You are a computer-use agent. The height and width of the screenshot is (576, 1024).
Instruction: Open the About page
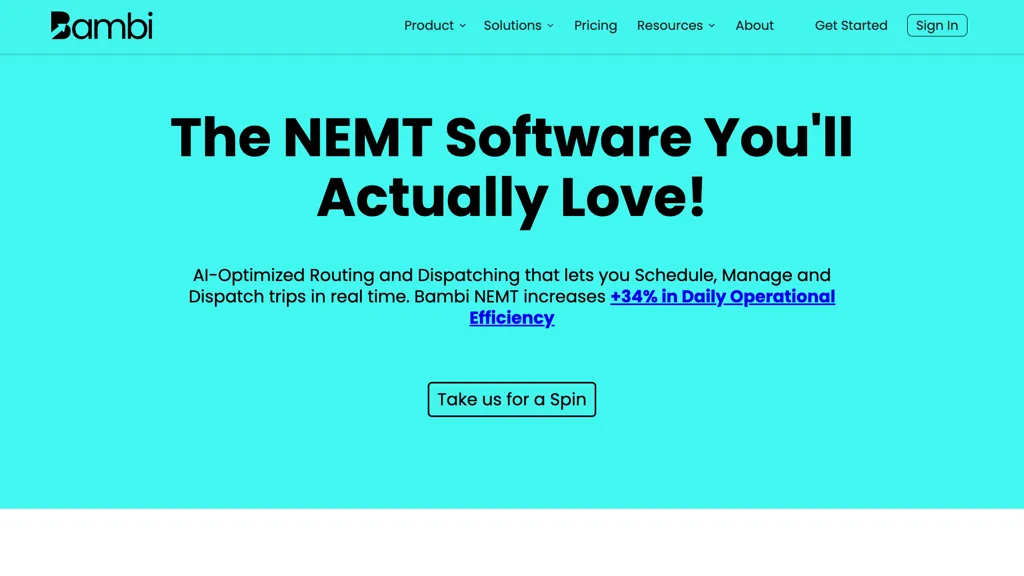pyautogui.click(x=754, y=26)
